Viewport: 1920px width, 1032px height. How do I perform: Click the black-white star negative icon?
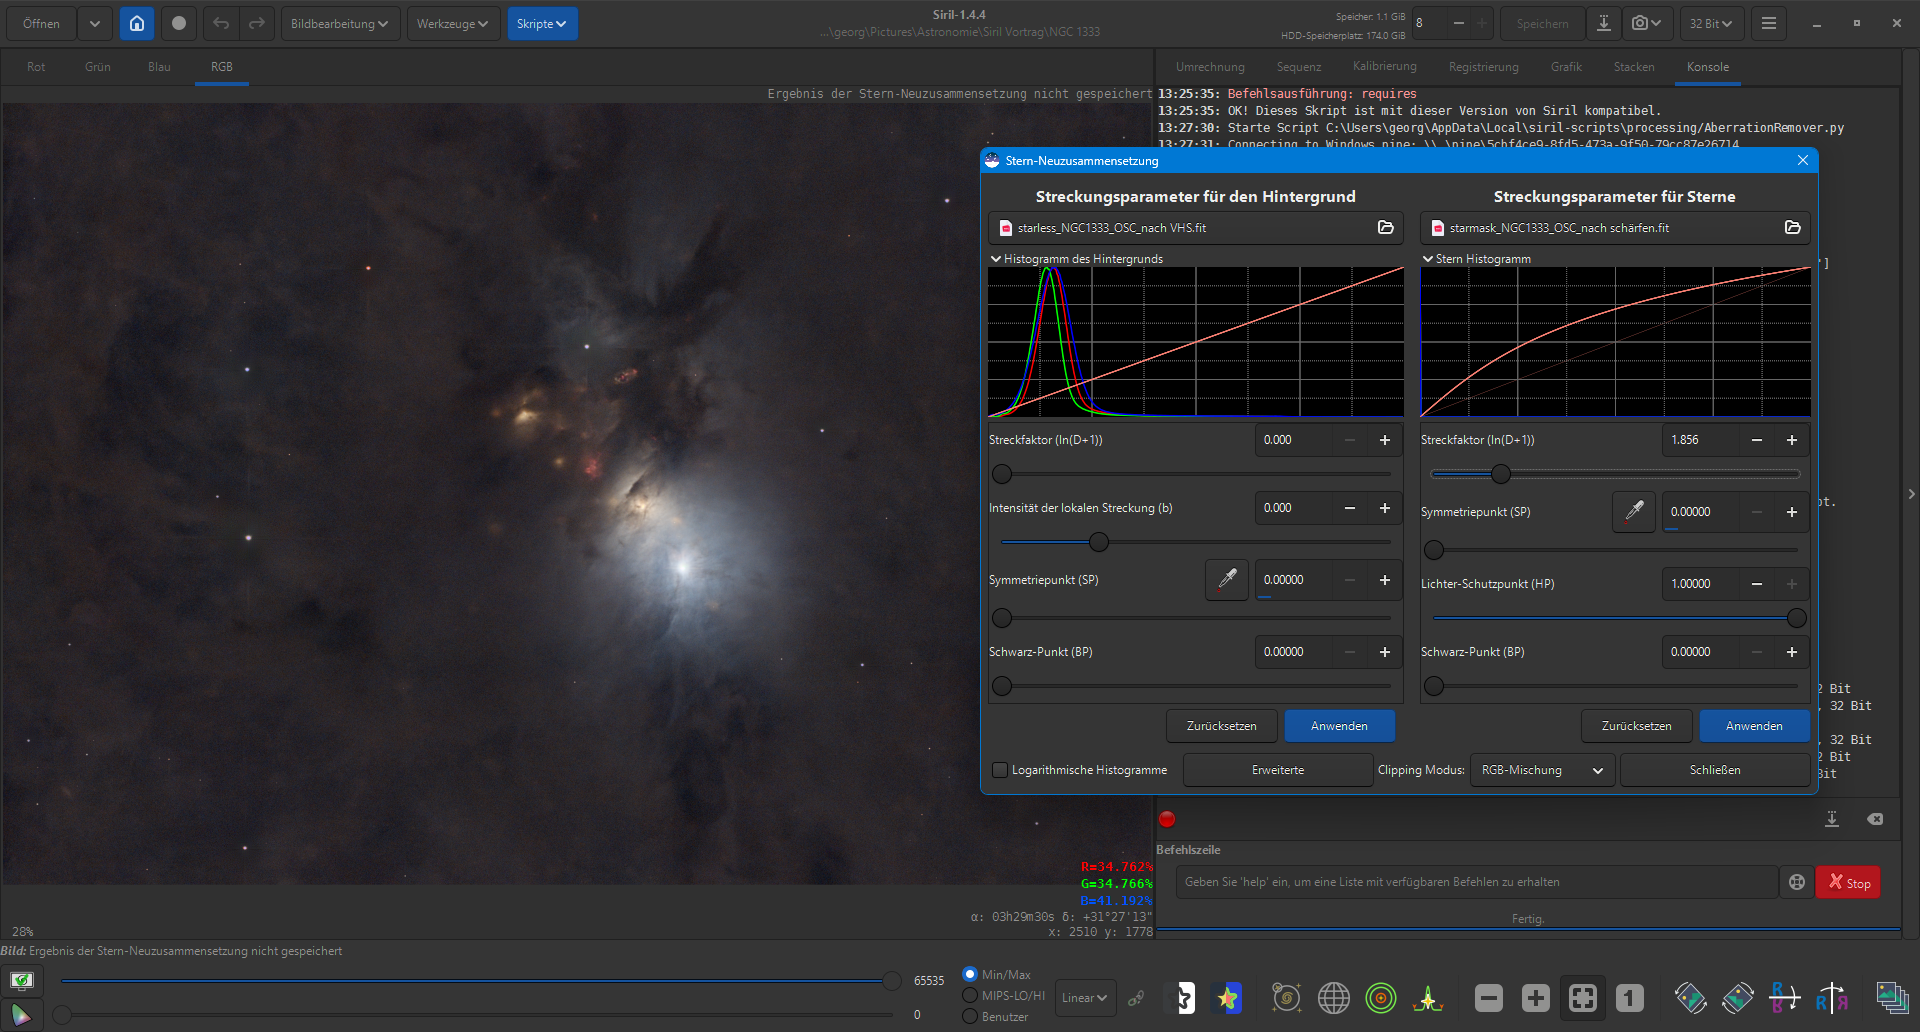tap(1183, 997)
